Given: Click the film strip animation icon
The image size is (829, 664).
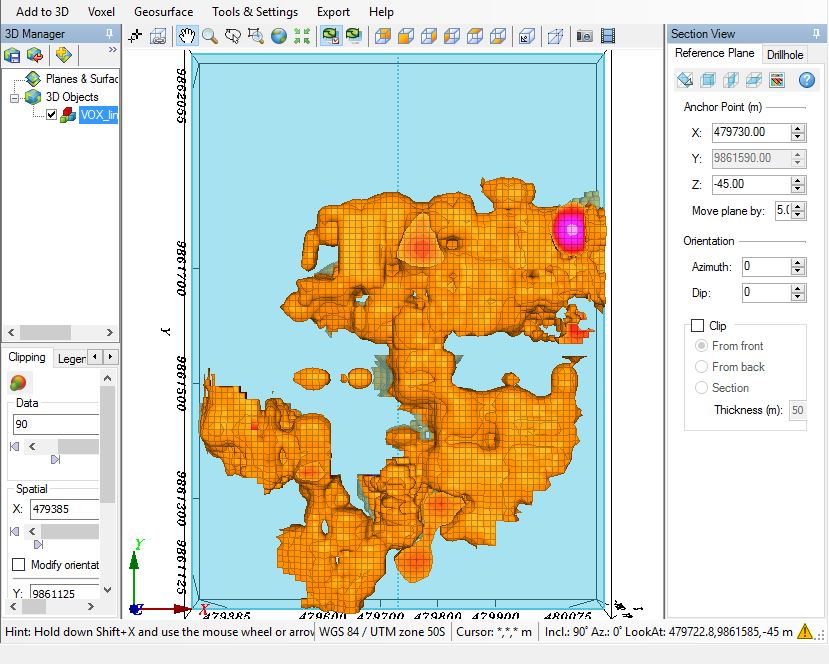Looking at the screenshot, I should click(608, 36).
